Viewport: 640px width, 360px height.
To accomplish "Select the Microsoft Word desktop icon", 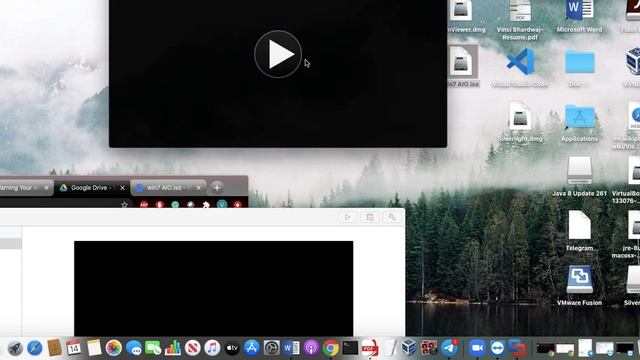I will pyautogui.click(x=579, y=16).
